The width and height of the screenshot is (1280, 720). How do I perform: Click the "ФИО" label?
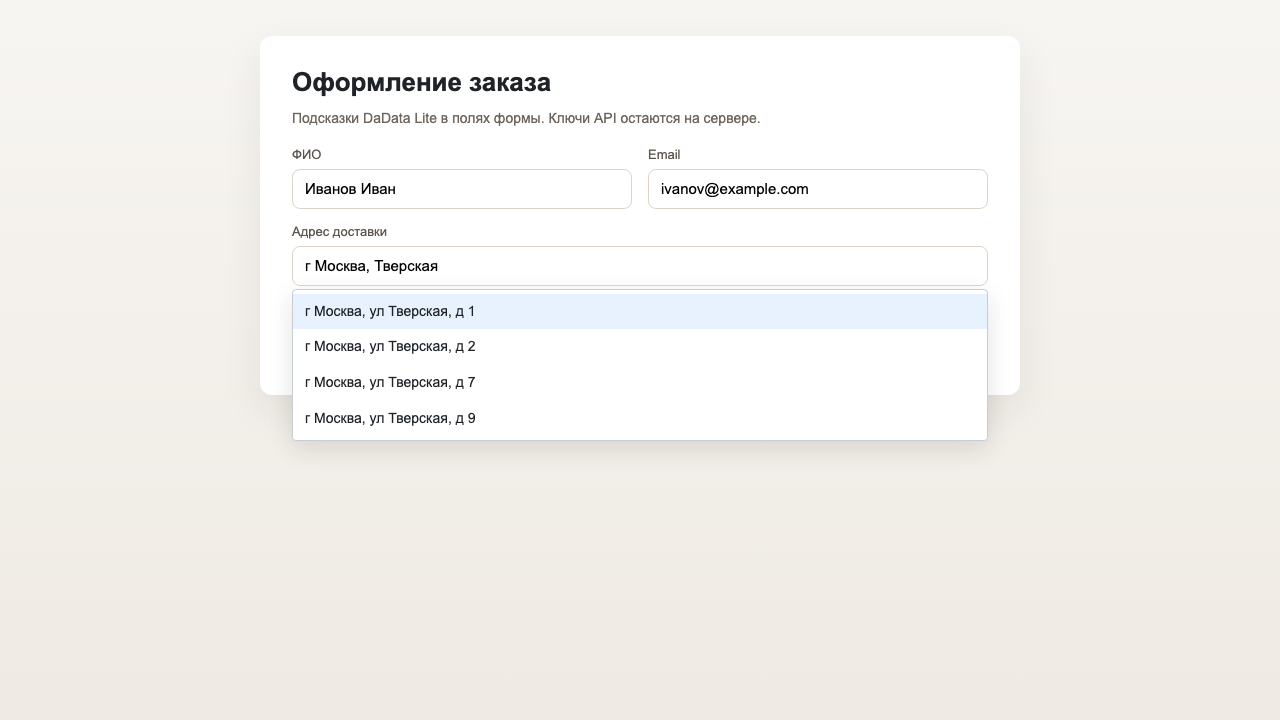coord(307,155)
